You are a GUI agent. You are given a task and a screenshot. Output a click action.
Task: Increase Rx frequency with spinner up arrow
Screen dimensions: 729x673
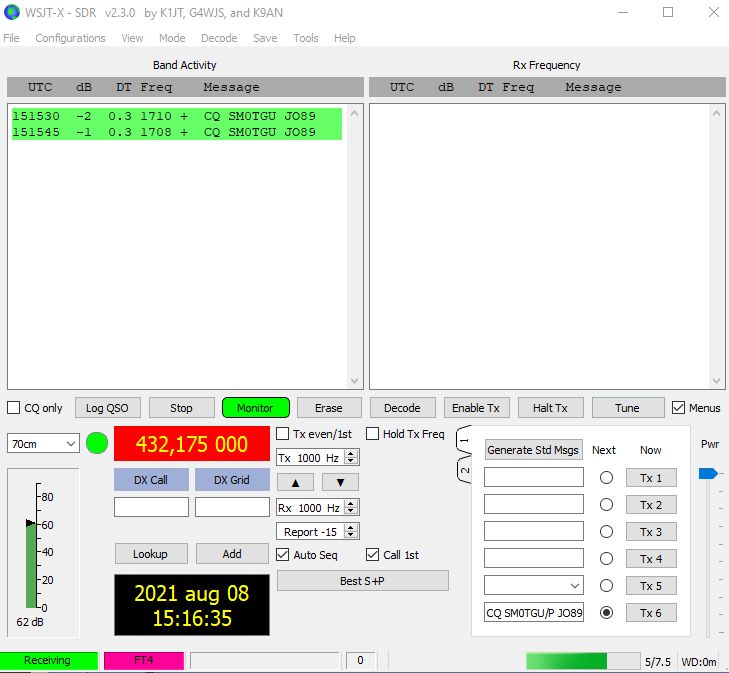pyautogui.click(x=351, y=504)
